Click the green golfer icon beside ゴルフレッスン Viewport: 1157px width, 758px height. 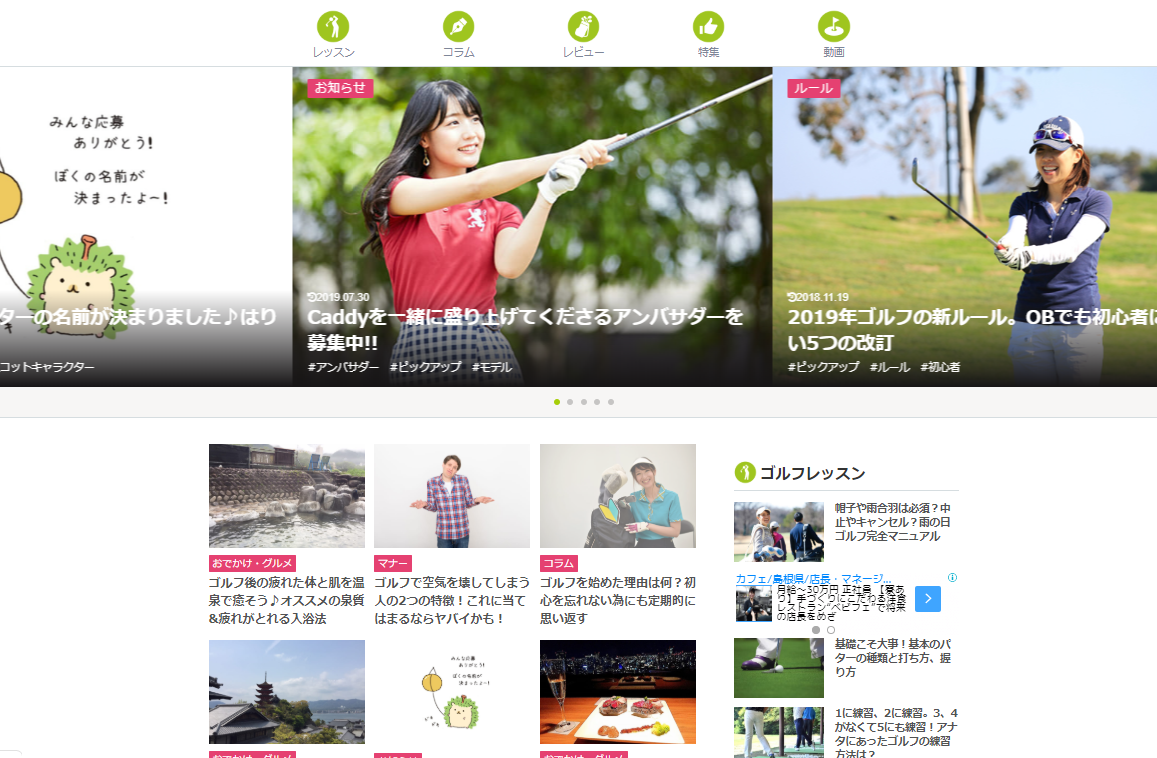pyautogui.click(x=745, y=473)
